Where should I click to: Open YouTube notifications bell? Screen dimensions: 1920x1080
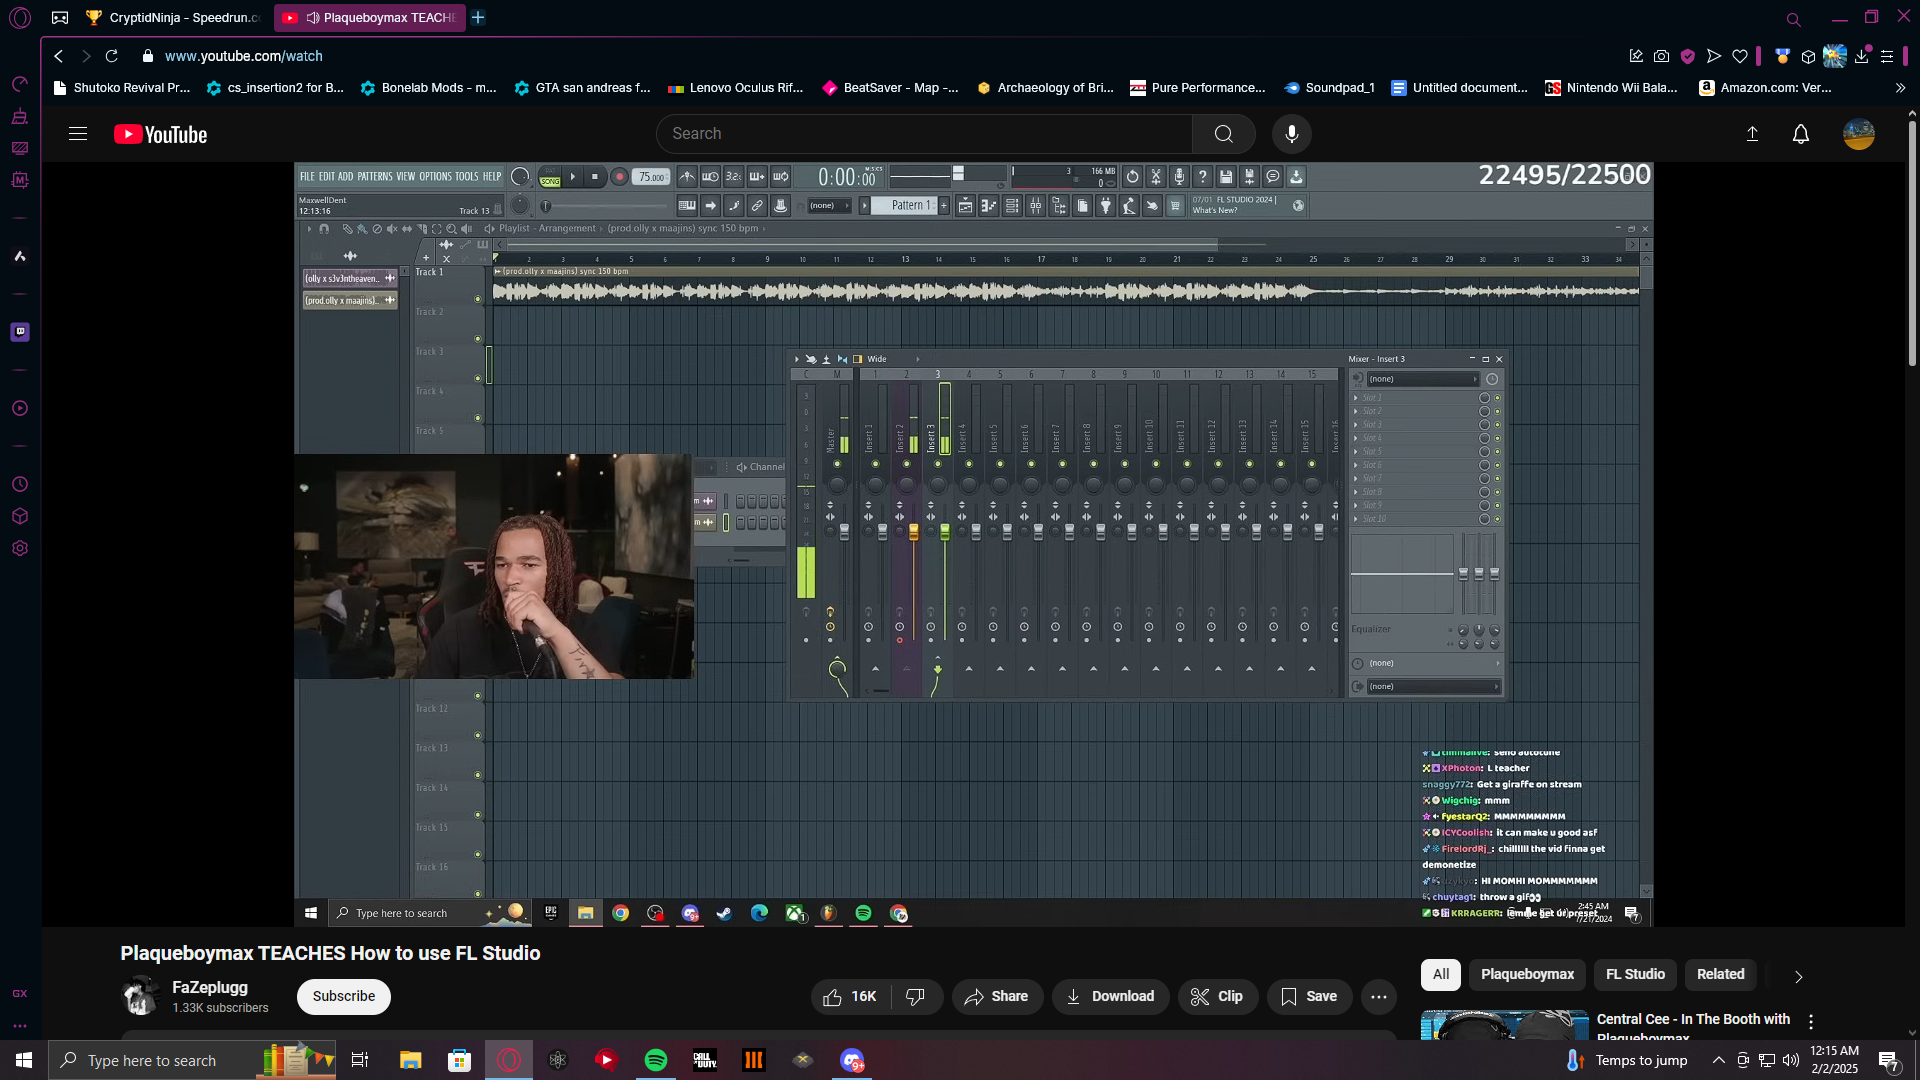click(x=1800, y=134)
